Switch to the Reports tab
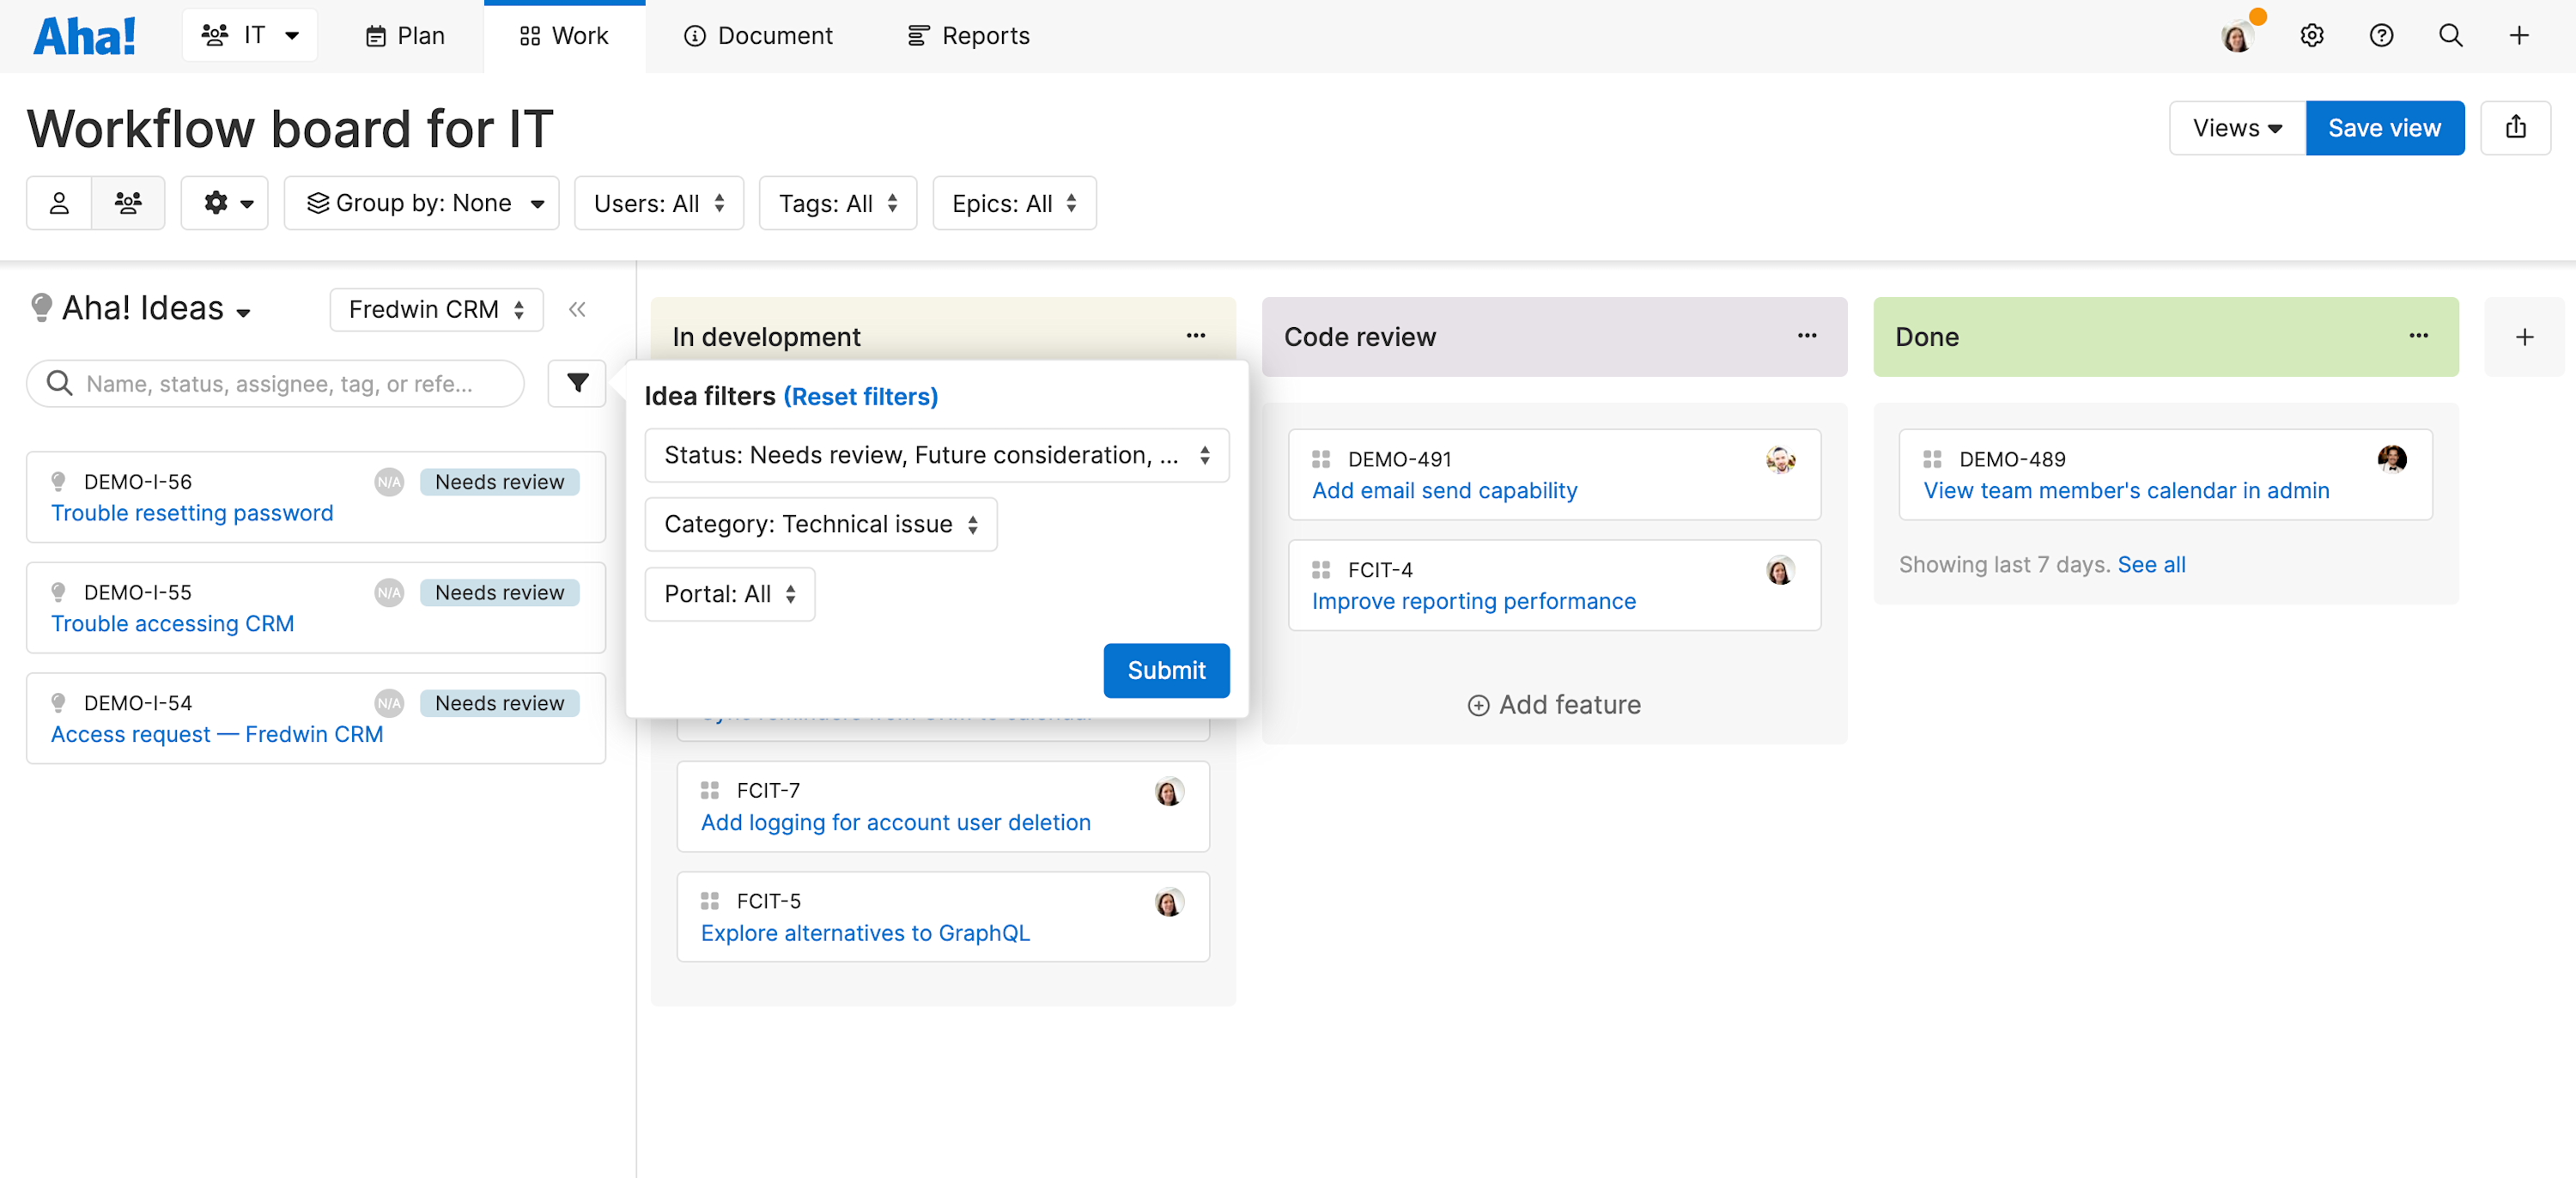Image resolution: width=2576 pixels, height=1178 pixels. click(x=966, y=35)
